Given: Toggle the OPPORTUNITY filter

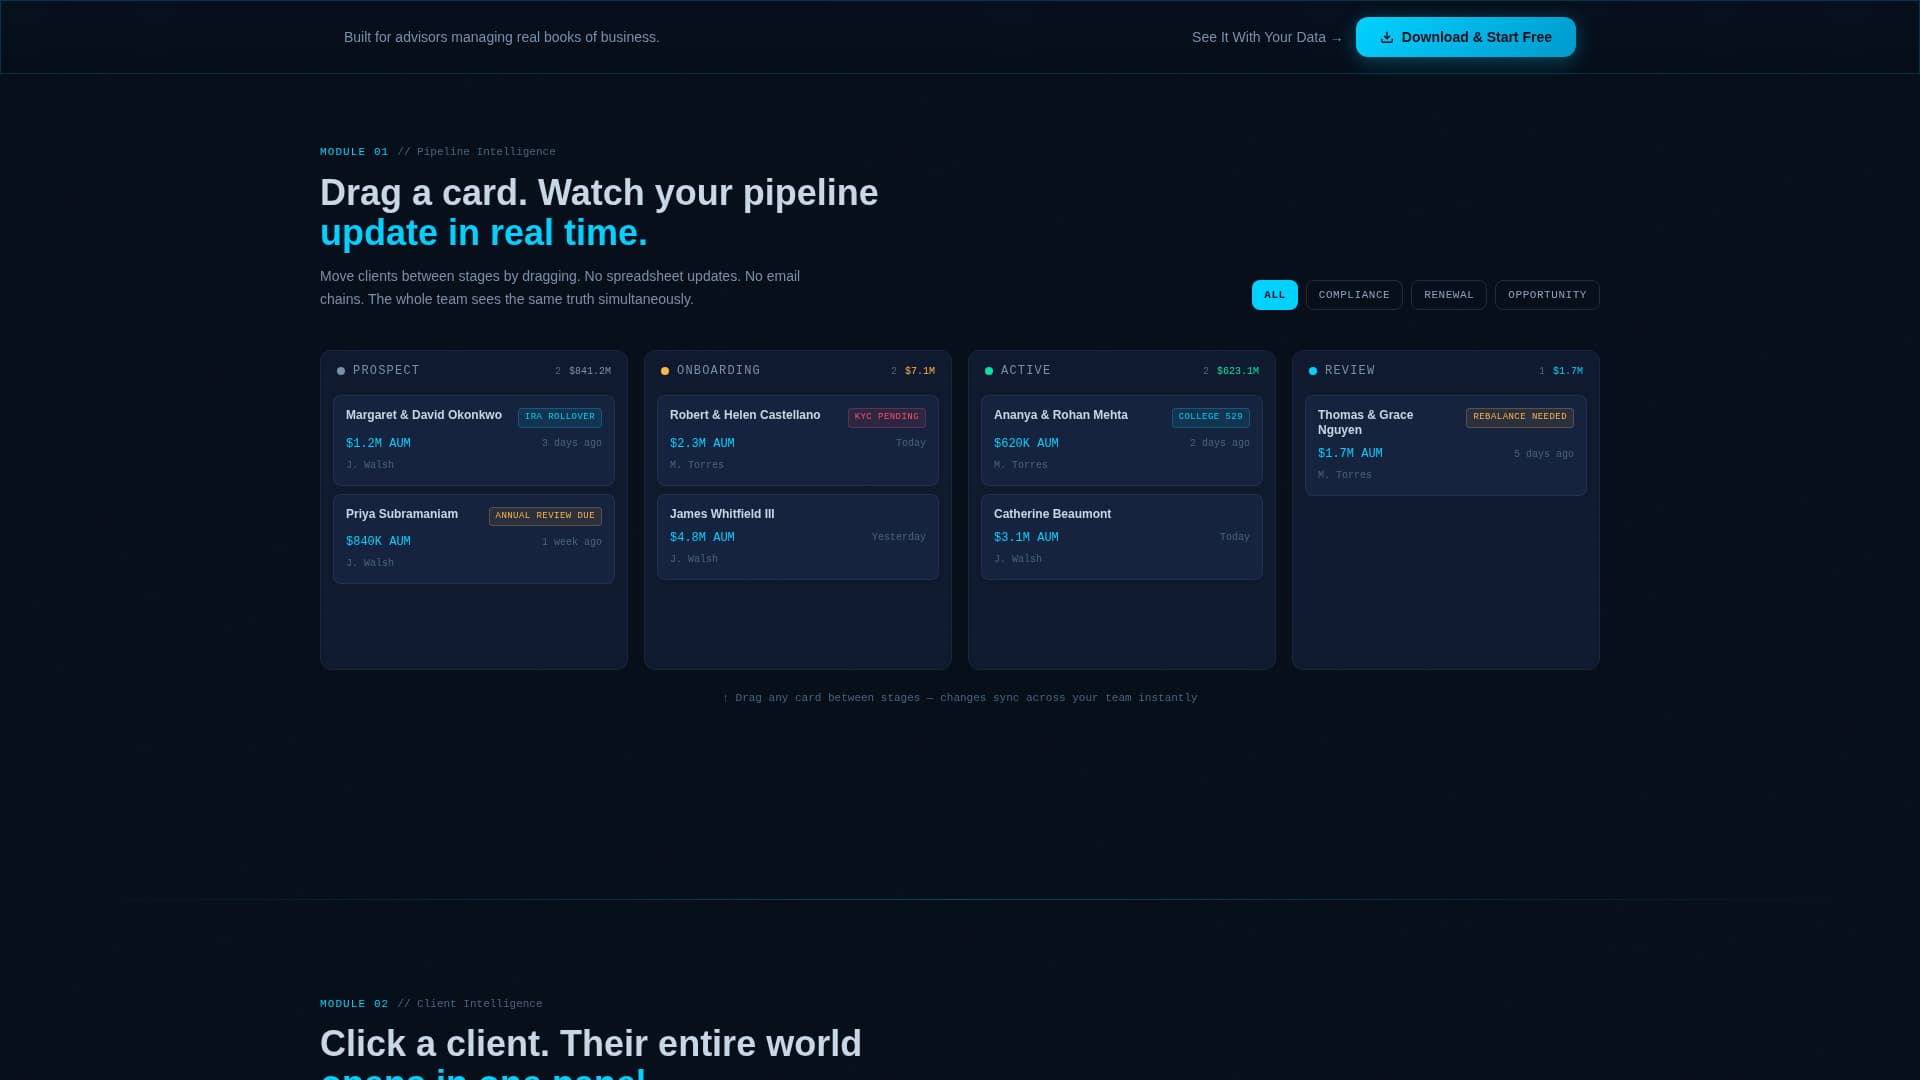Looking at the screenshot, I should (x=1546, y=295).
